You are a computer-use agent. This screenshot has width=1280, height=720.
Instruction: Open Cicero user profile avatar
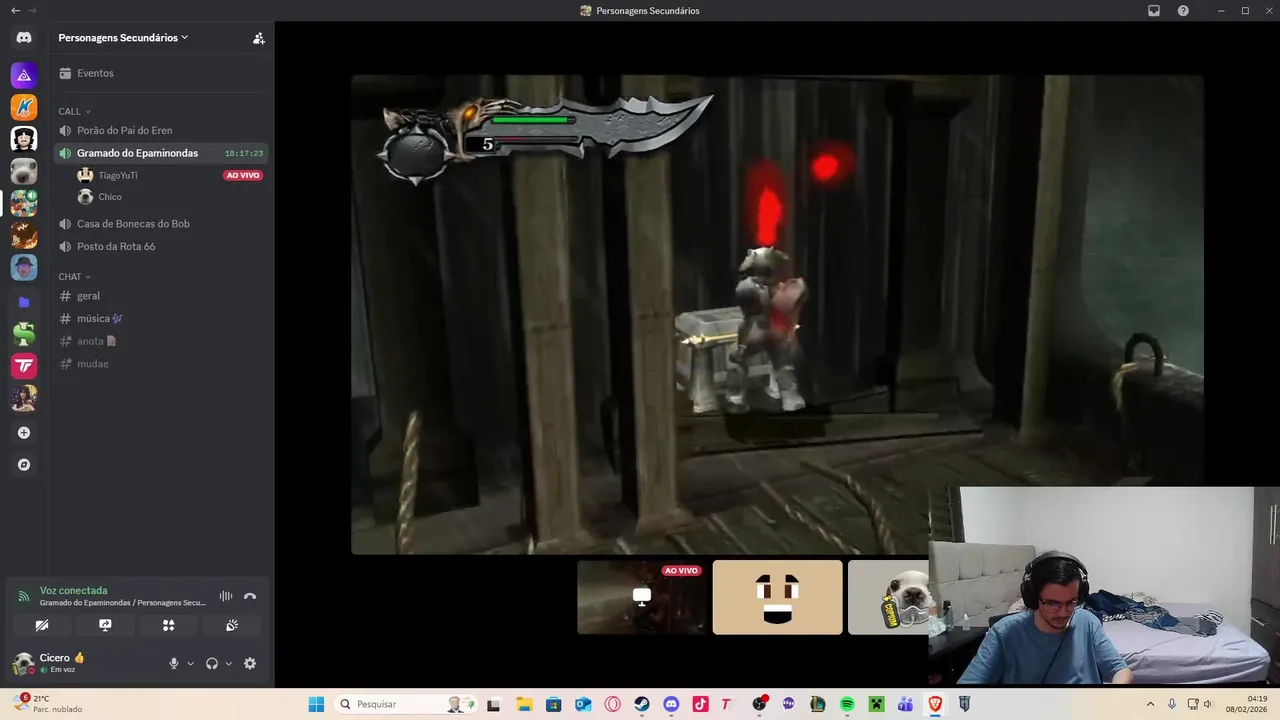24,663
